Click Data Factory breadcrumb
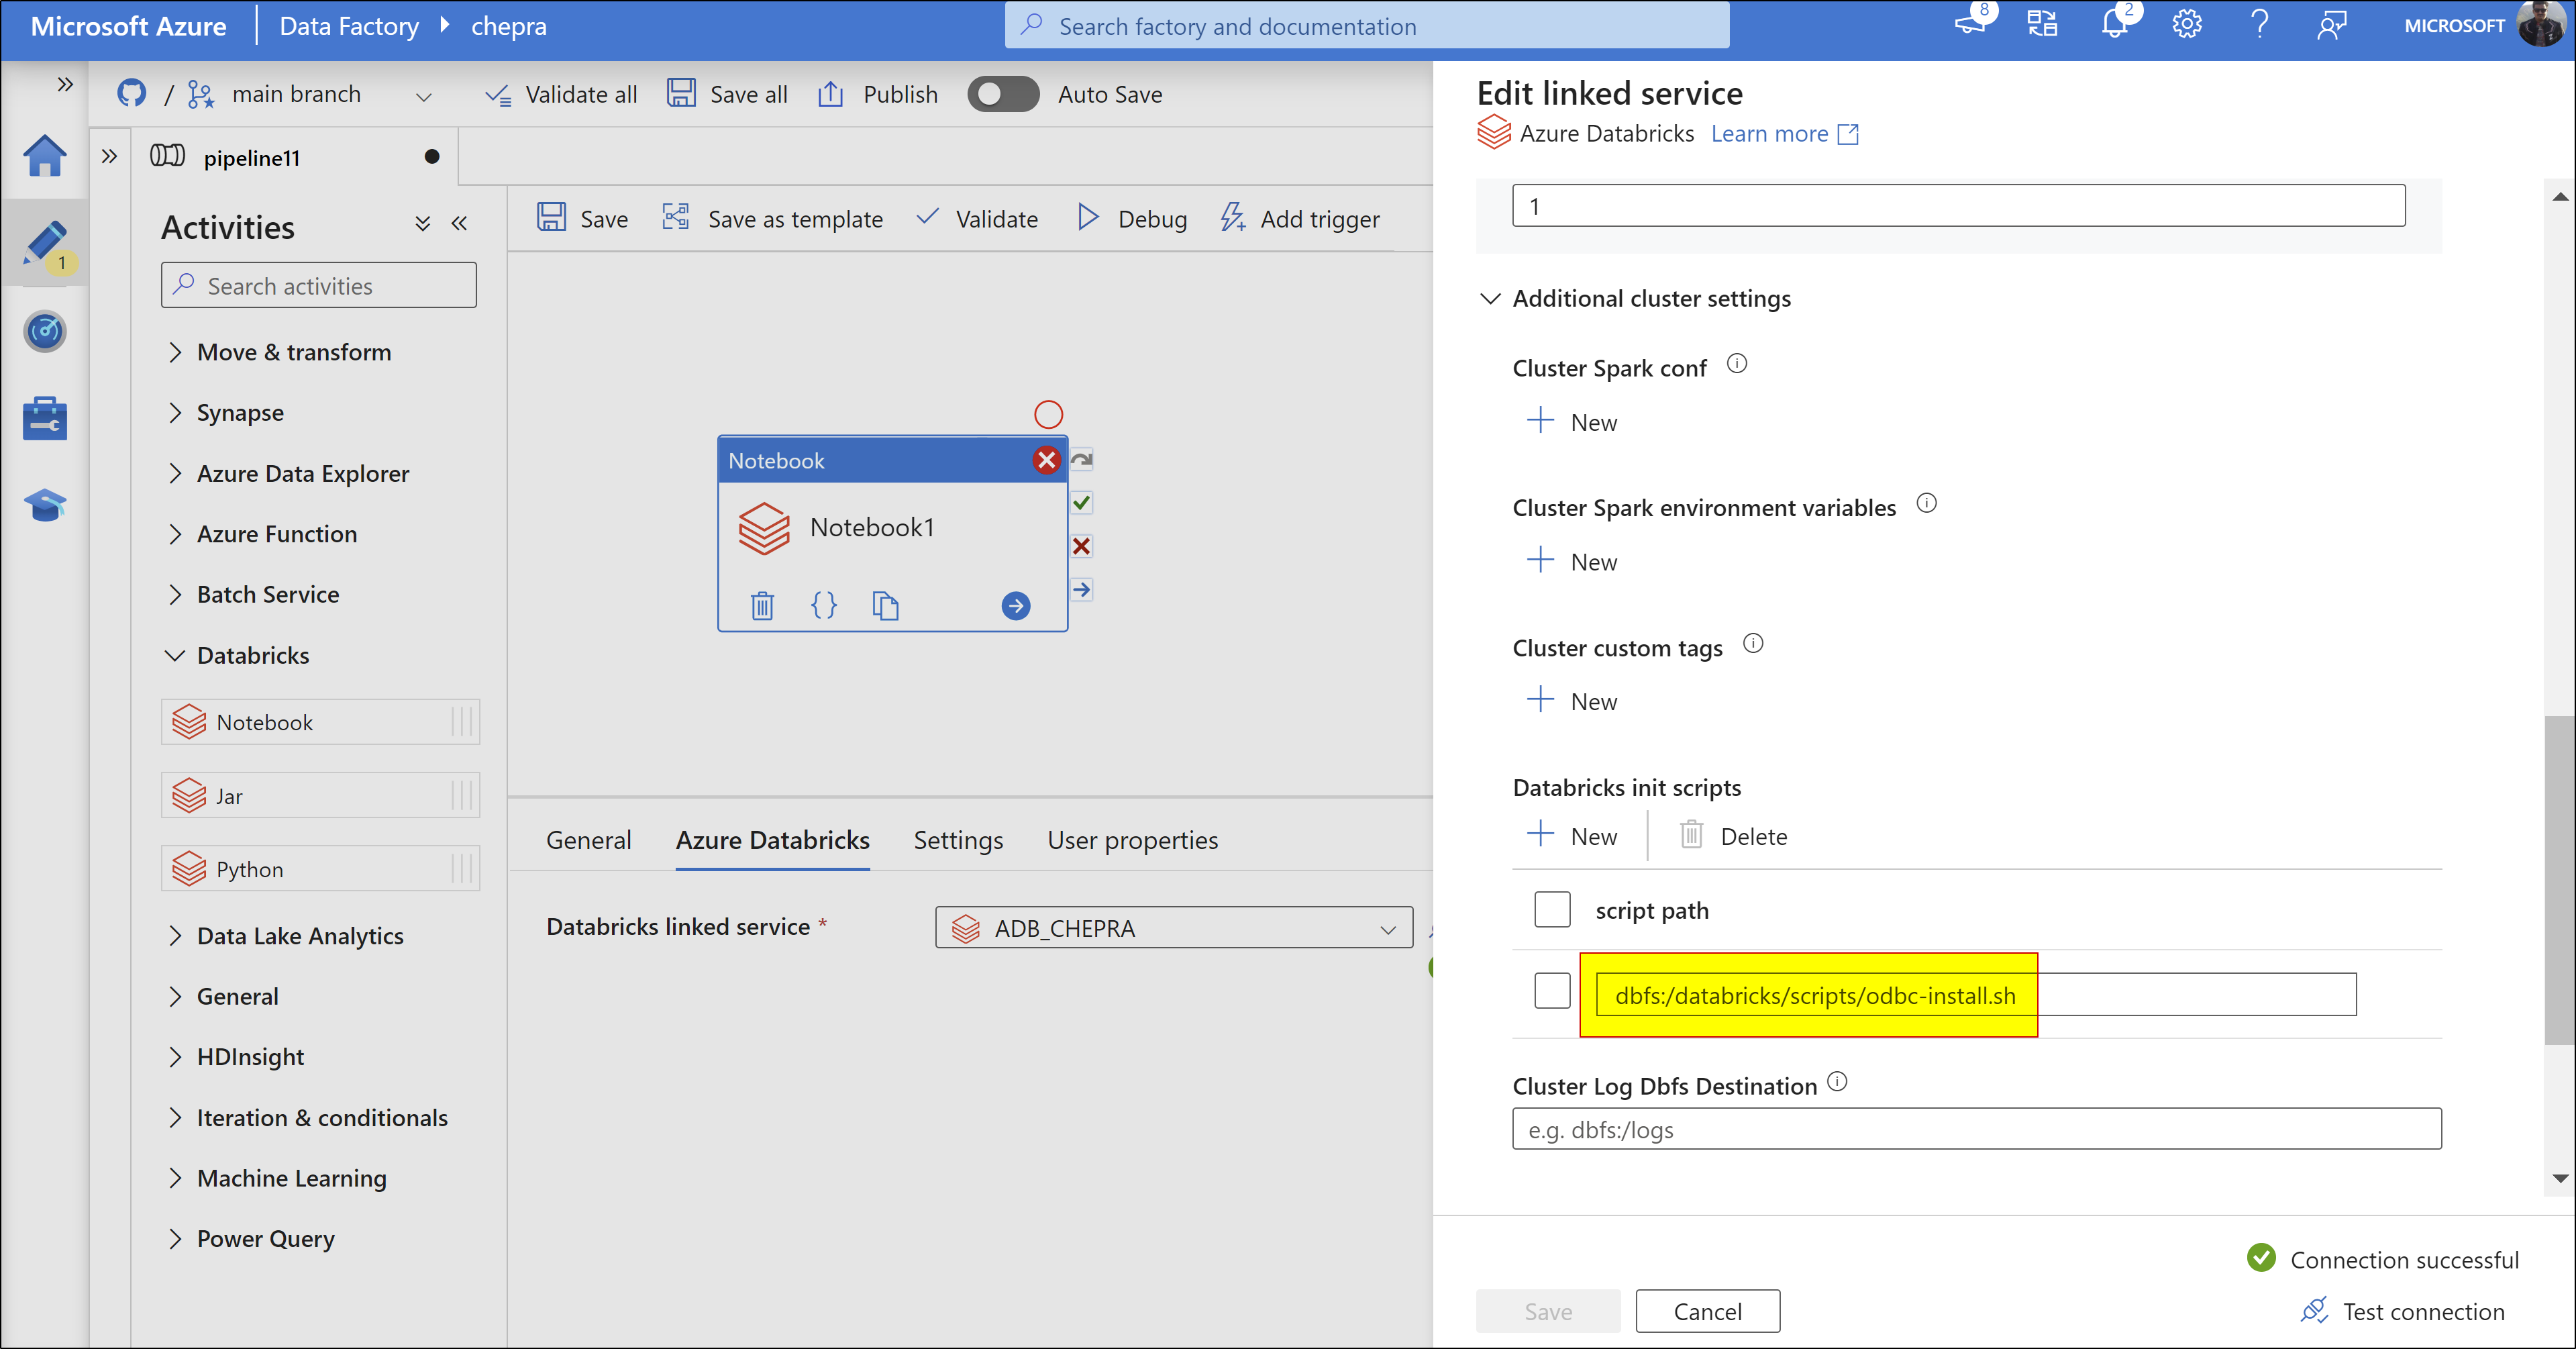2576x1349 pixels. (x=349, y=26)
